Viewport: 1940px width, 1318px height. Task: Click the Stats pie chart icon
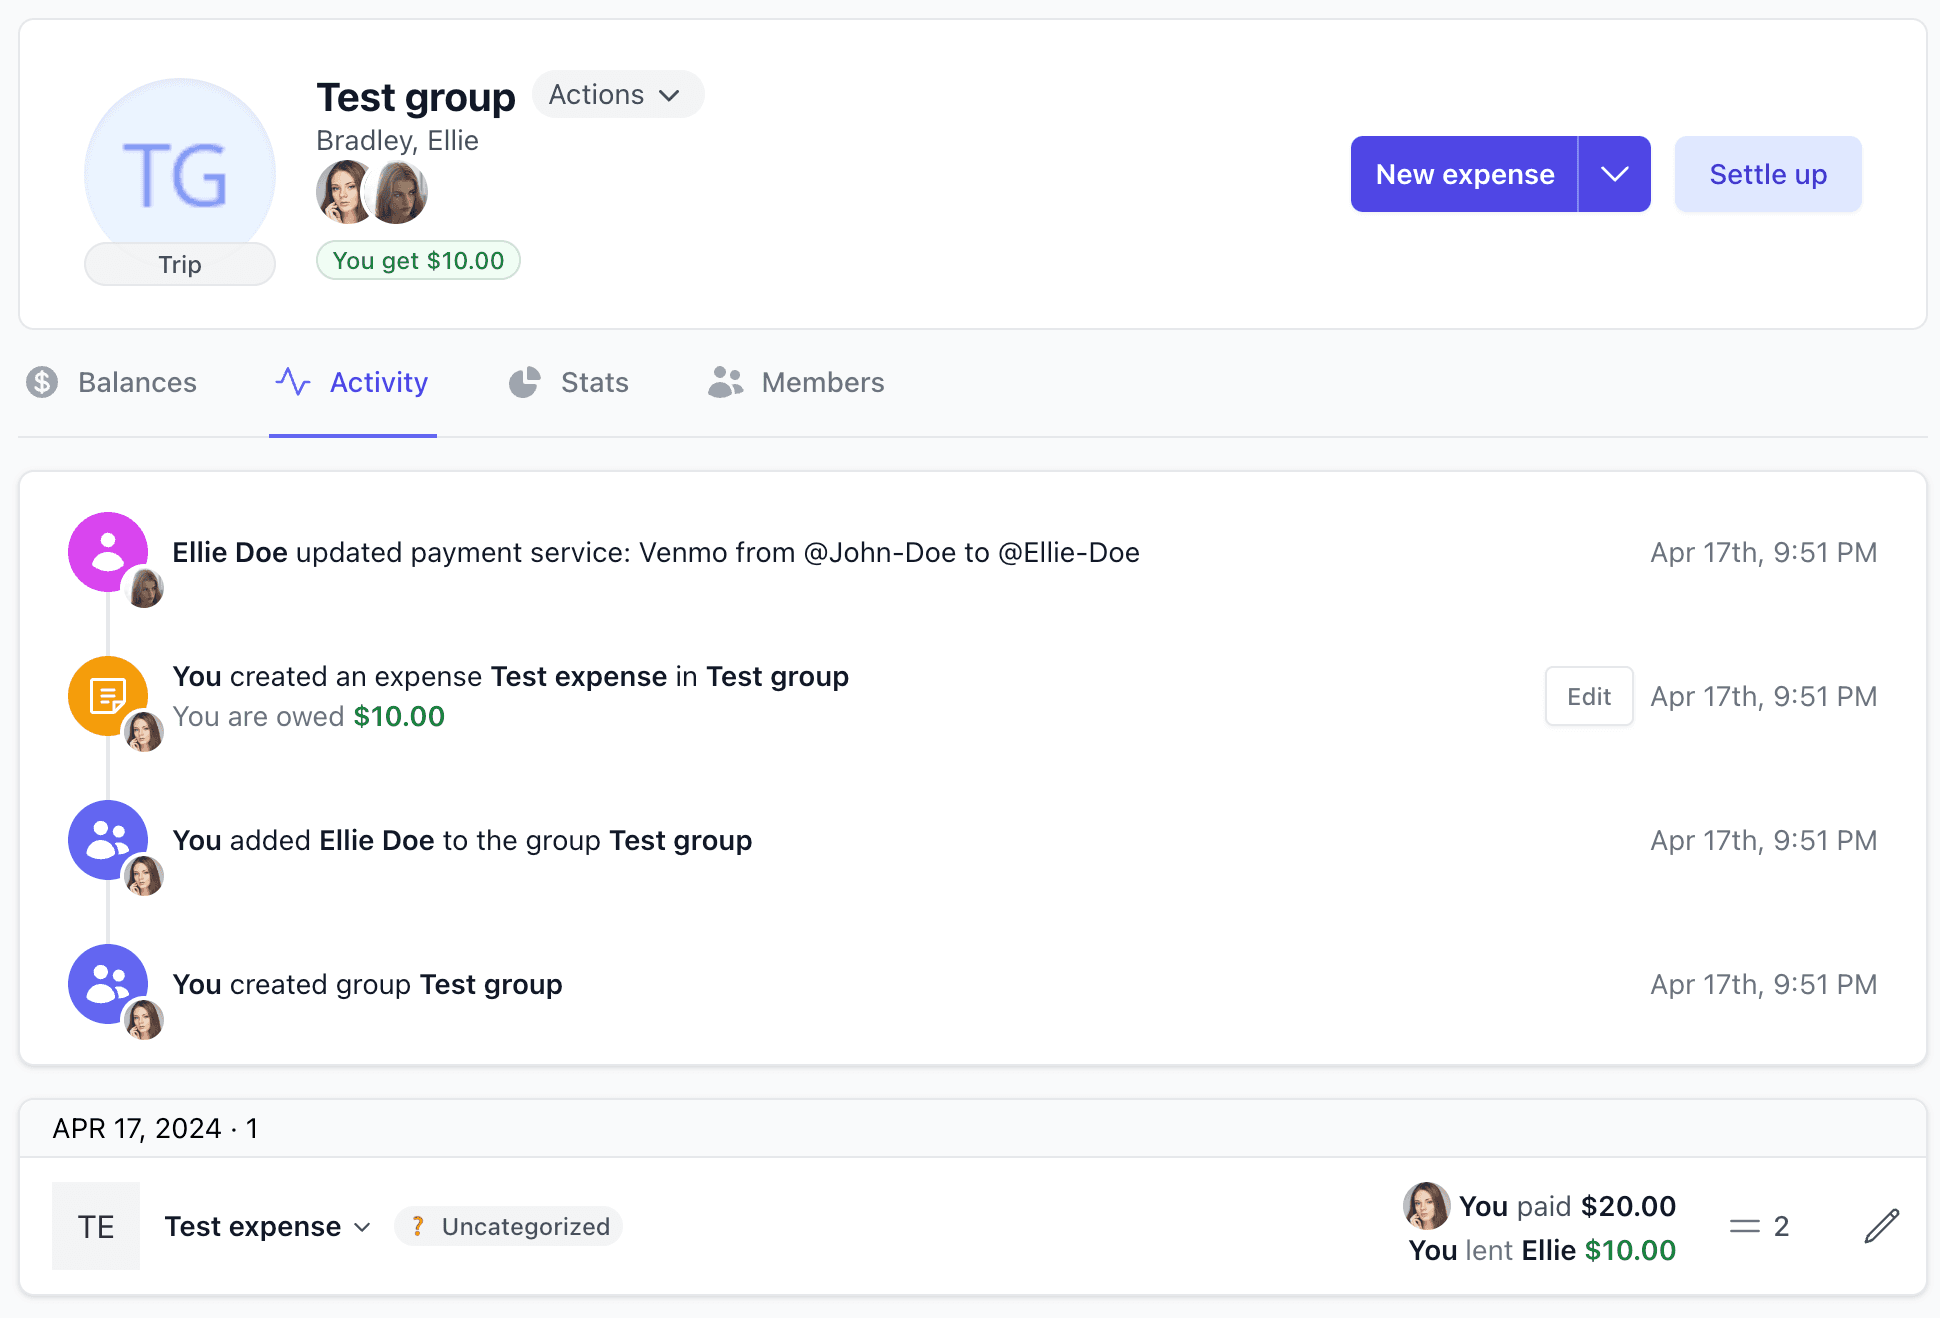click(524, 382)
